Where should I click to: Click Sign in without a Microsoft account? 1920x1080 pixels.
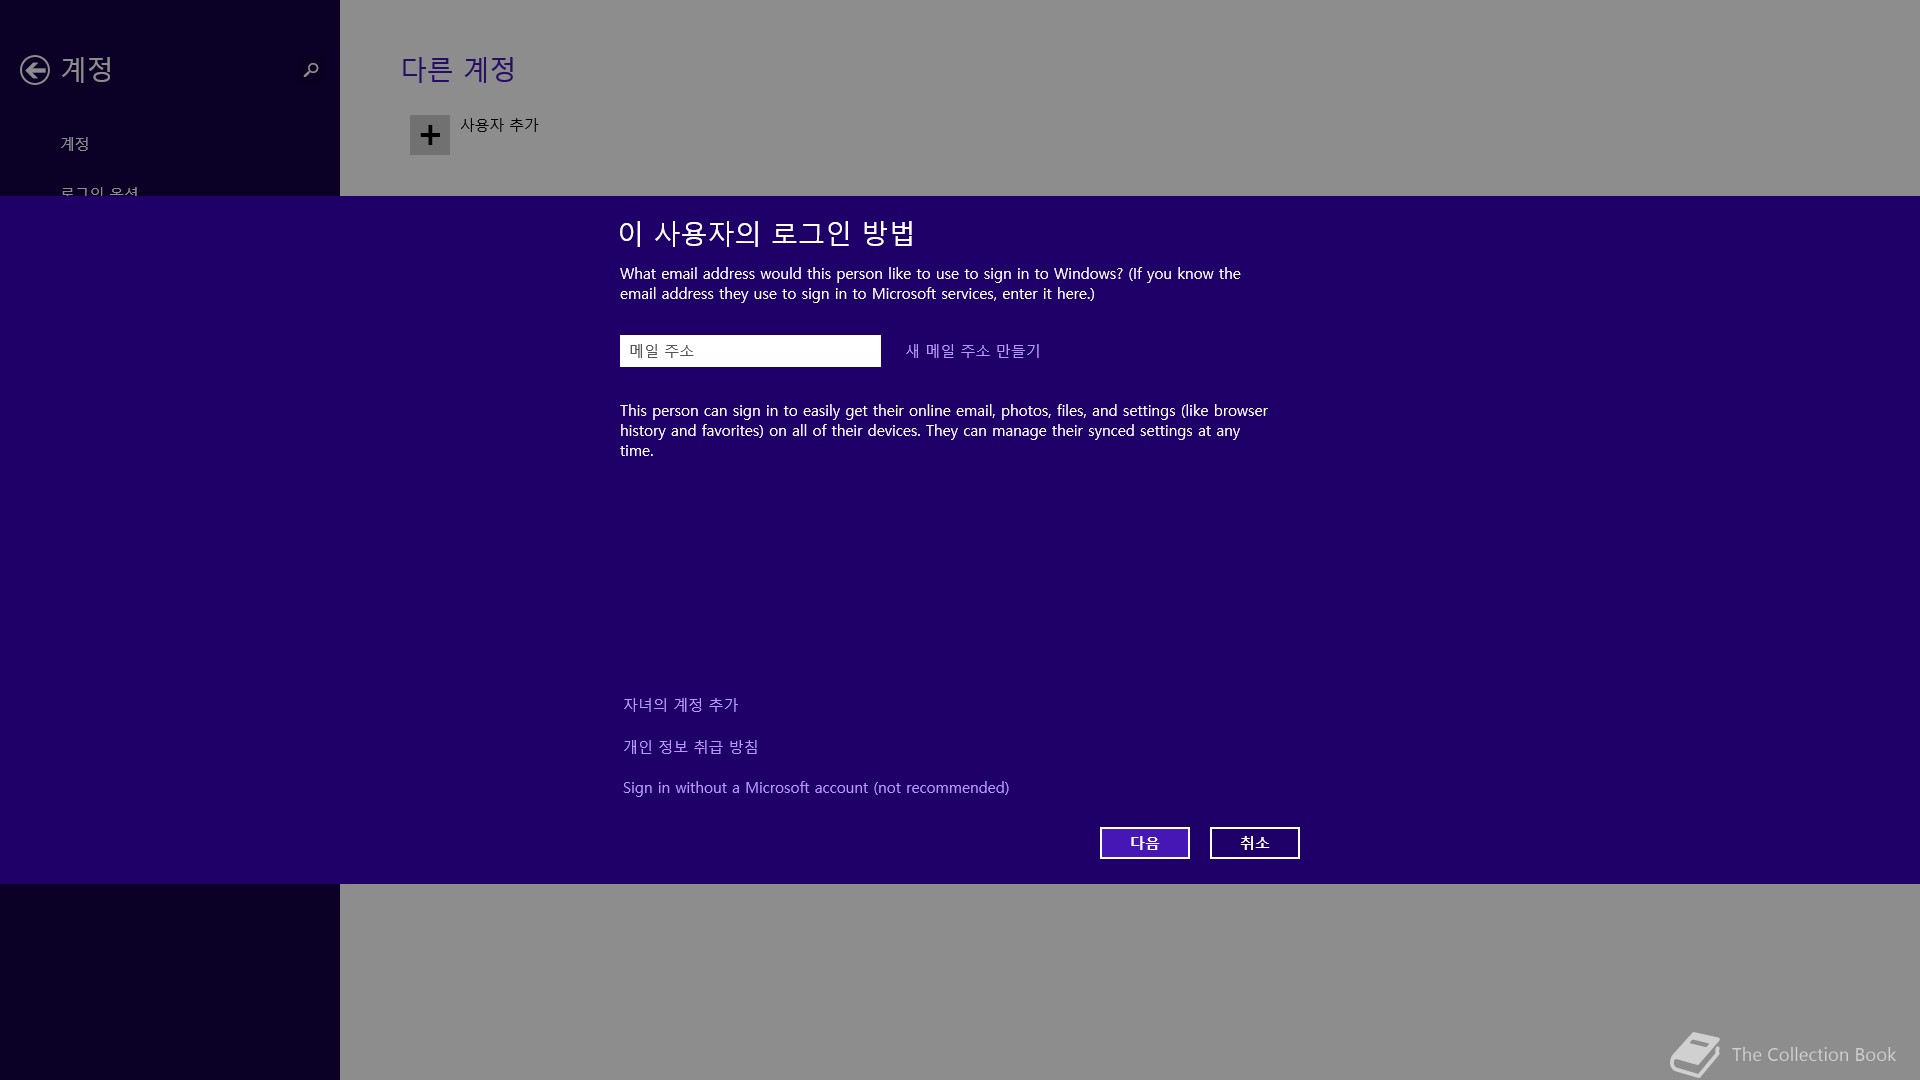coord(815,788)
